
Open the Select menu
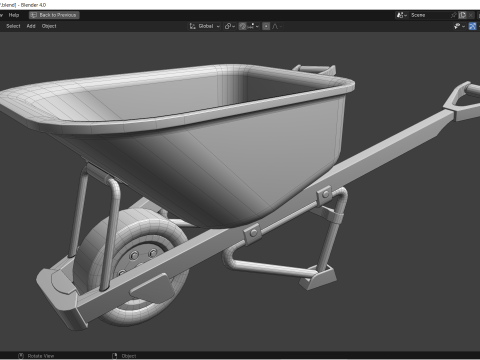point(13,26)
